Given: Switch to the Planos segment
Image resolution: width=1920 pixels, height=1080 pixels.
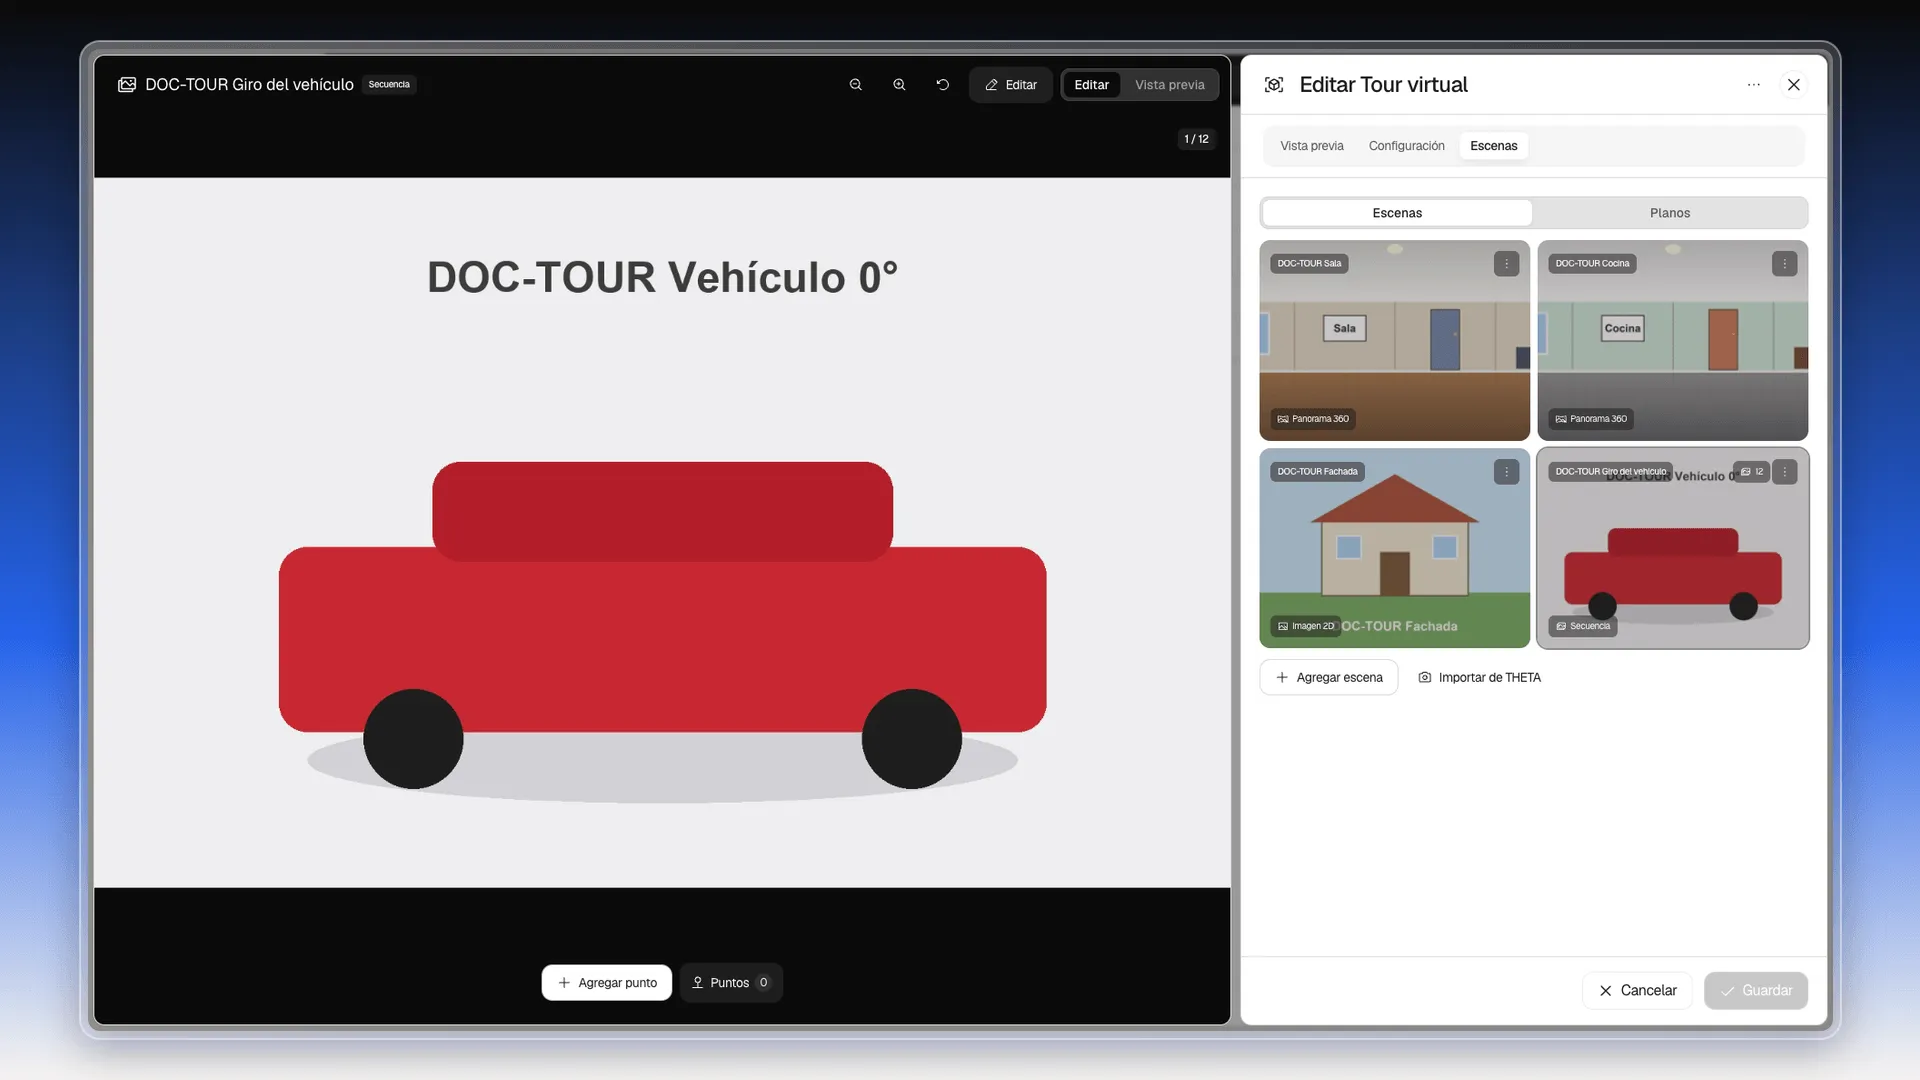Looking at the screenshot, I should coord(1670,213).
